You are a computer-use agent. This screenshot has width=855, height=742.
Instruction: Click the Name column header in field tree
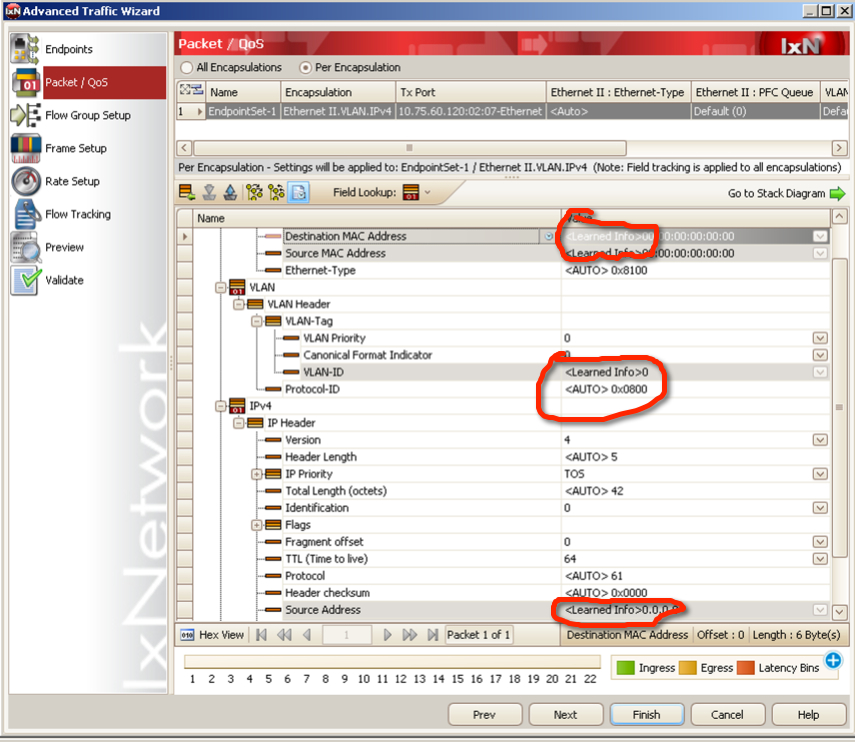pos(377,218)
